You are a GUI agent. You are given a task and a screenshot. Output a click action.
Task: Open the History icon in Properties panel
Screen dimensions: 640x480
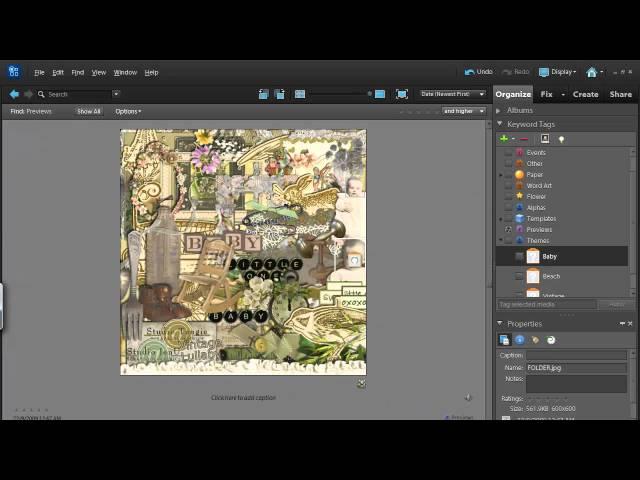point(550,340)
